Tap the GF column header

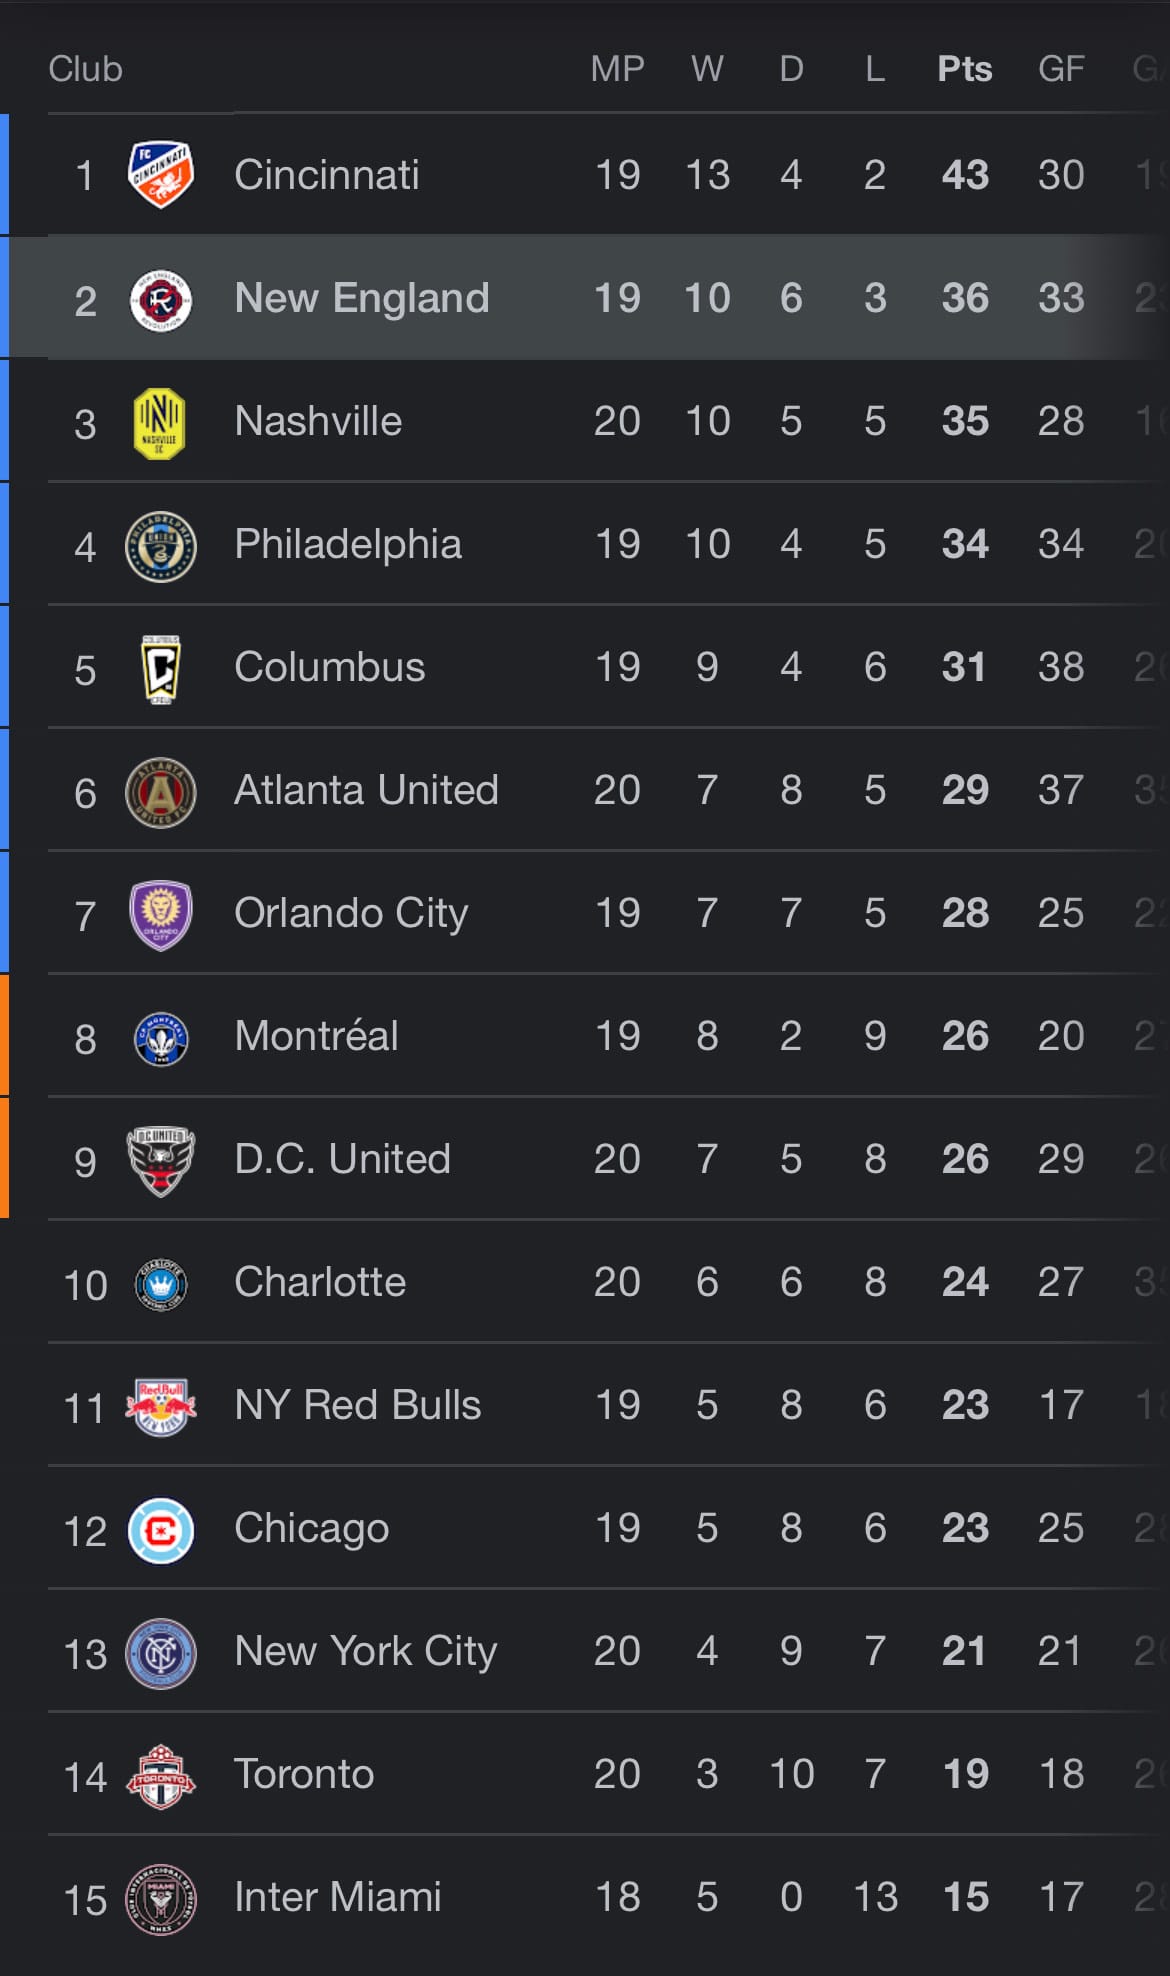pyautogui.click(x=1061, y=69)
